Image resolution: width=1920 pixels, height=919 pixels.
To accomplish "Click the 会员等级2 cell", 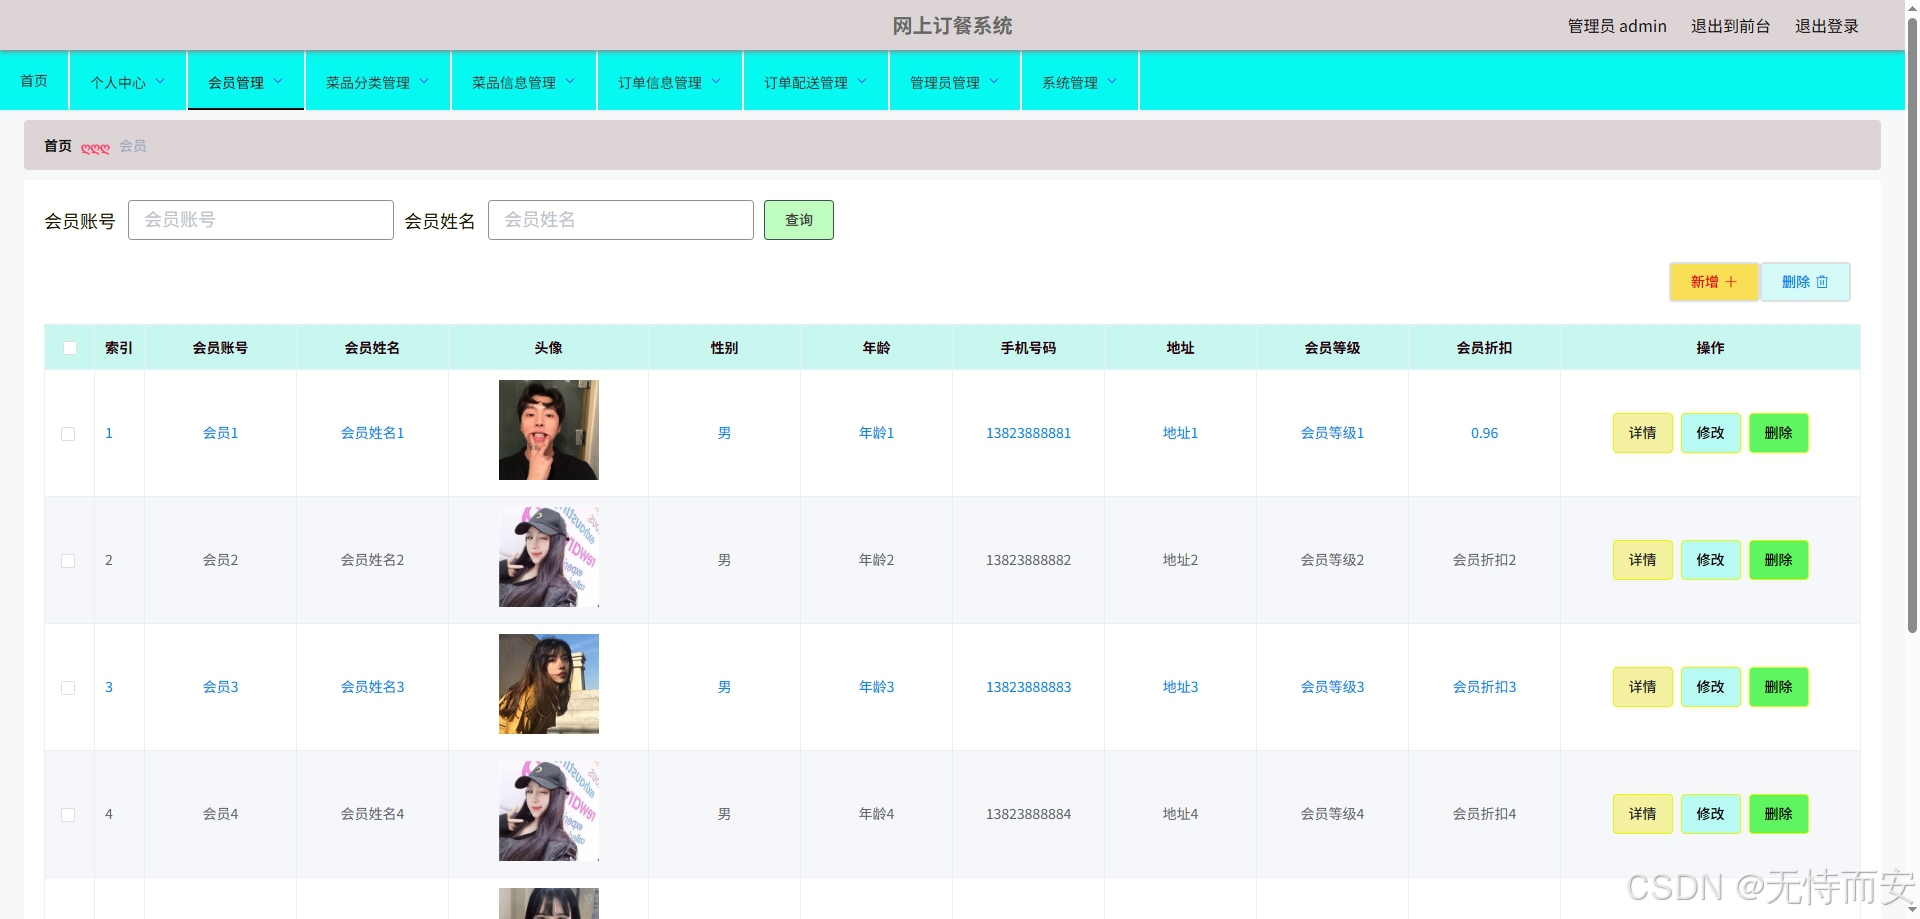I will click(1332, 560).
